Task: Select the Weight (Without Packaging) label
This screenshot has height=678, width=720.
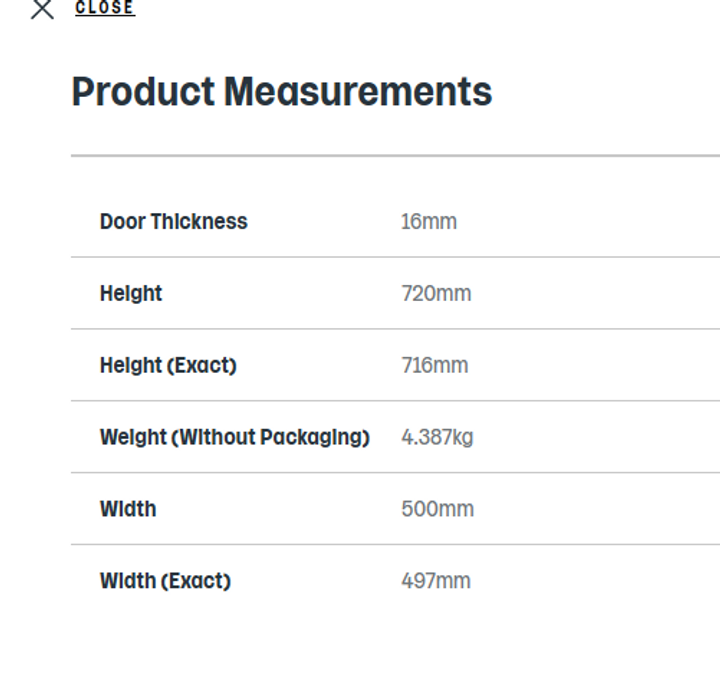Action: point(234,438)
